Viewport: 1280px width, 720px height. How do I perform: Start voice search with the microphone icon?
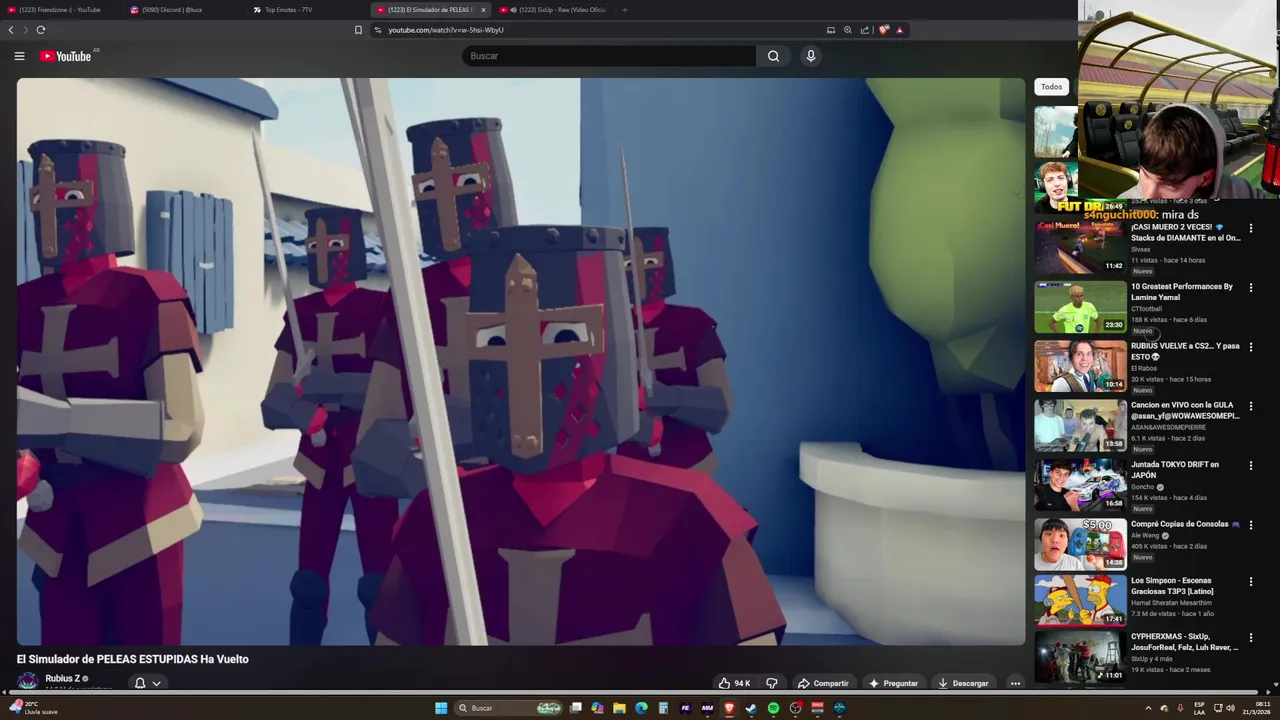tap(811, 56)
